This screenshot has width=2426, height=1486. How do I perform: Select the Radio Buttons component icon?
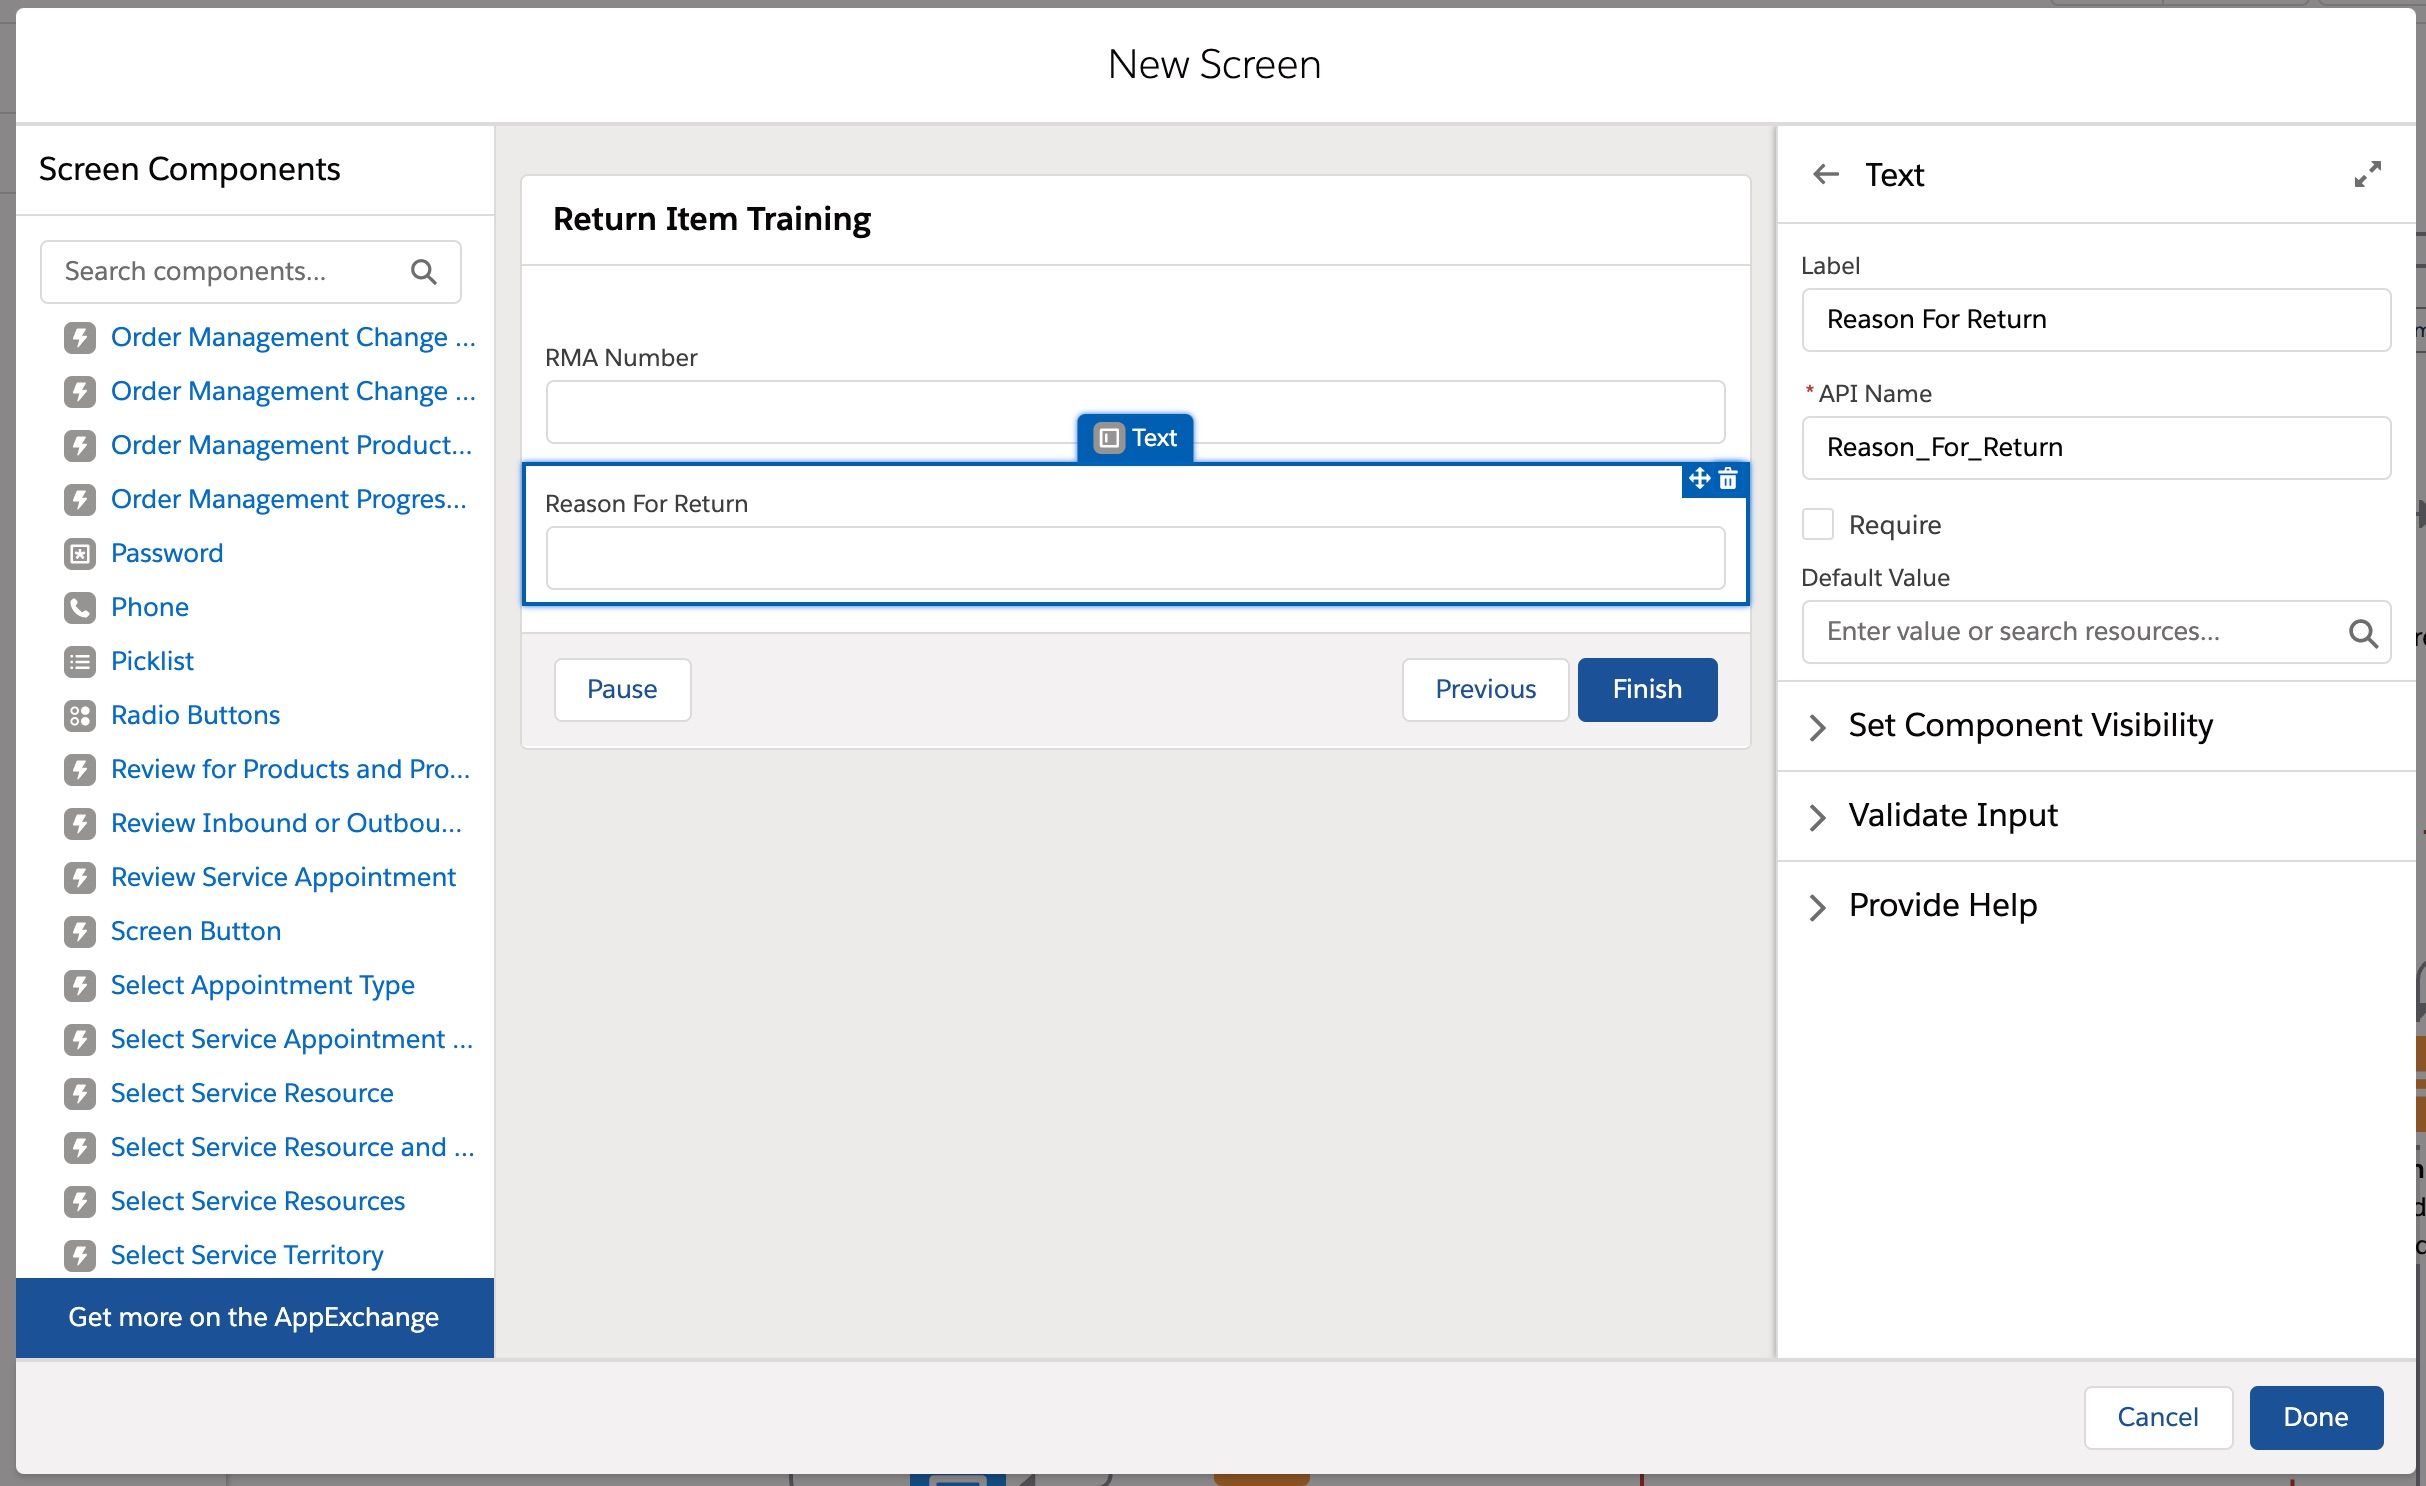[x=80, y=715]
